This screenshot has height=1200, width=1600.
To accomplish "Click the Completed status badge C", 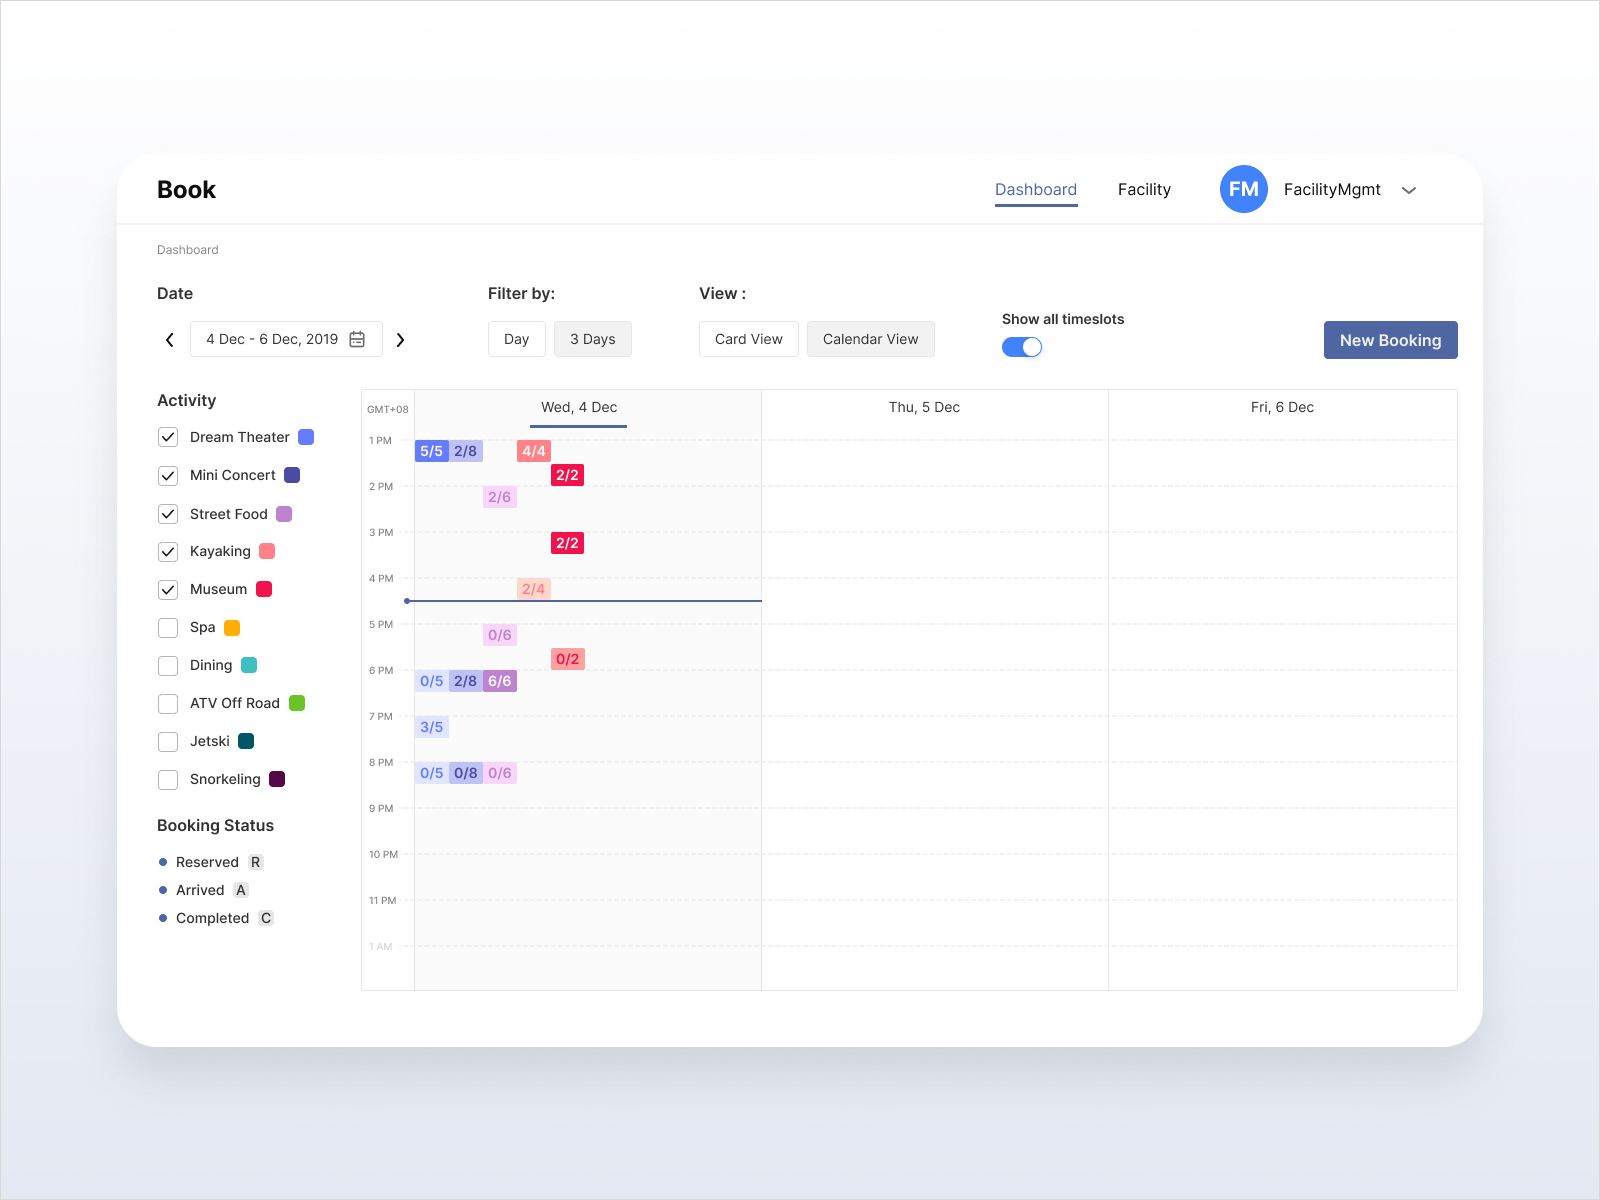I will 266,917.
